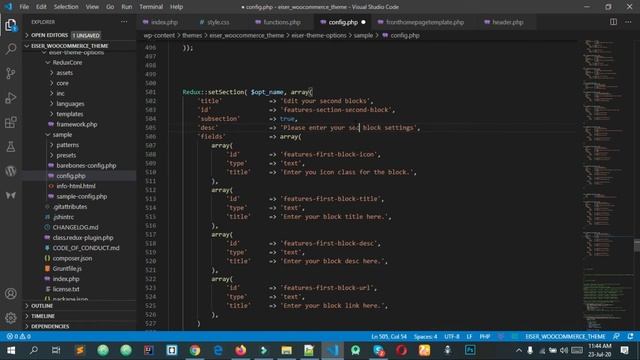Open Google Chrome from taskbar
This screenshot has width=640, height=360.
click(195, 350)
